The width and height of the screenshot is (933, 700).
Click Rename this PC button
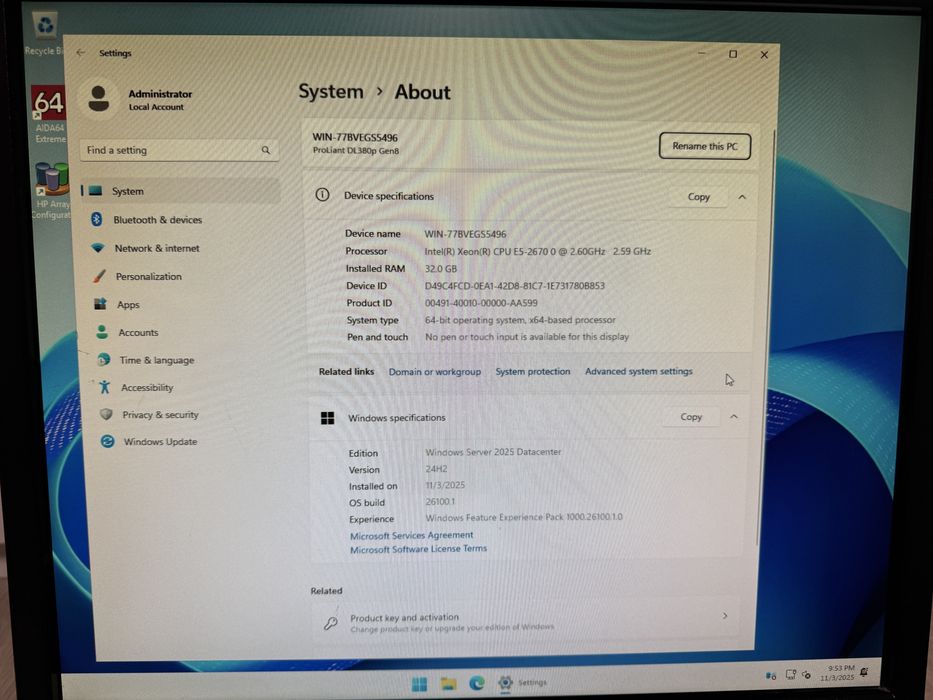point(705,146)
